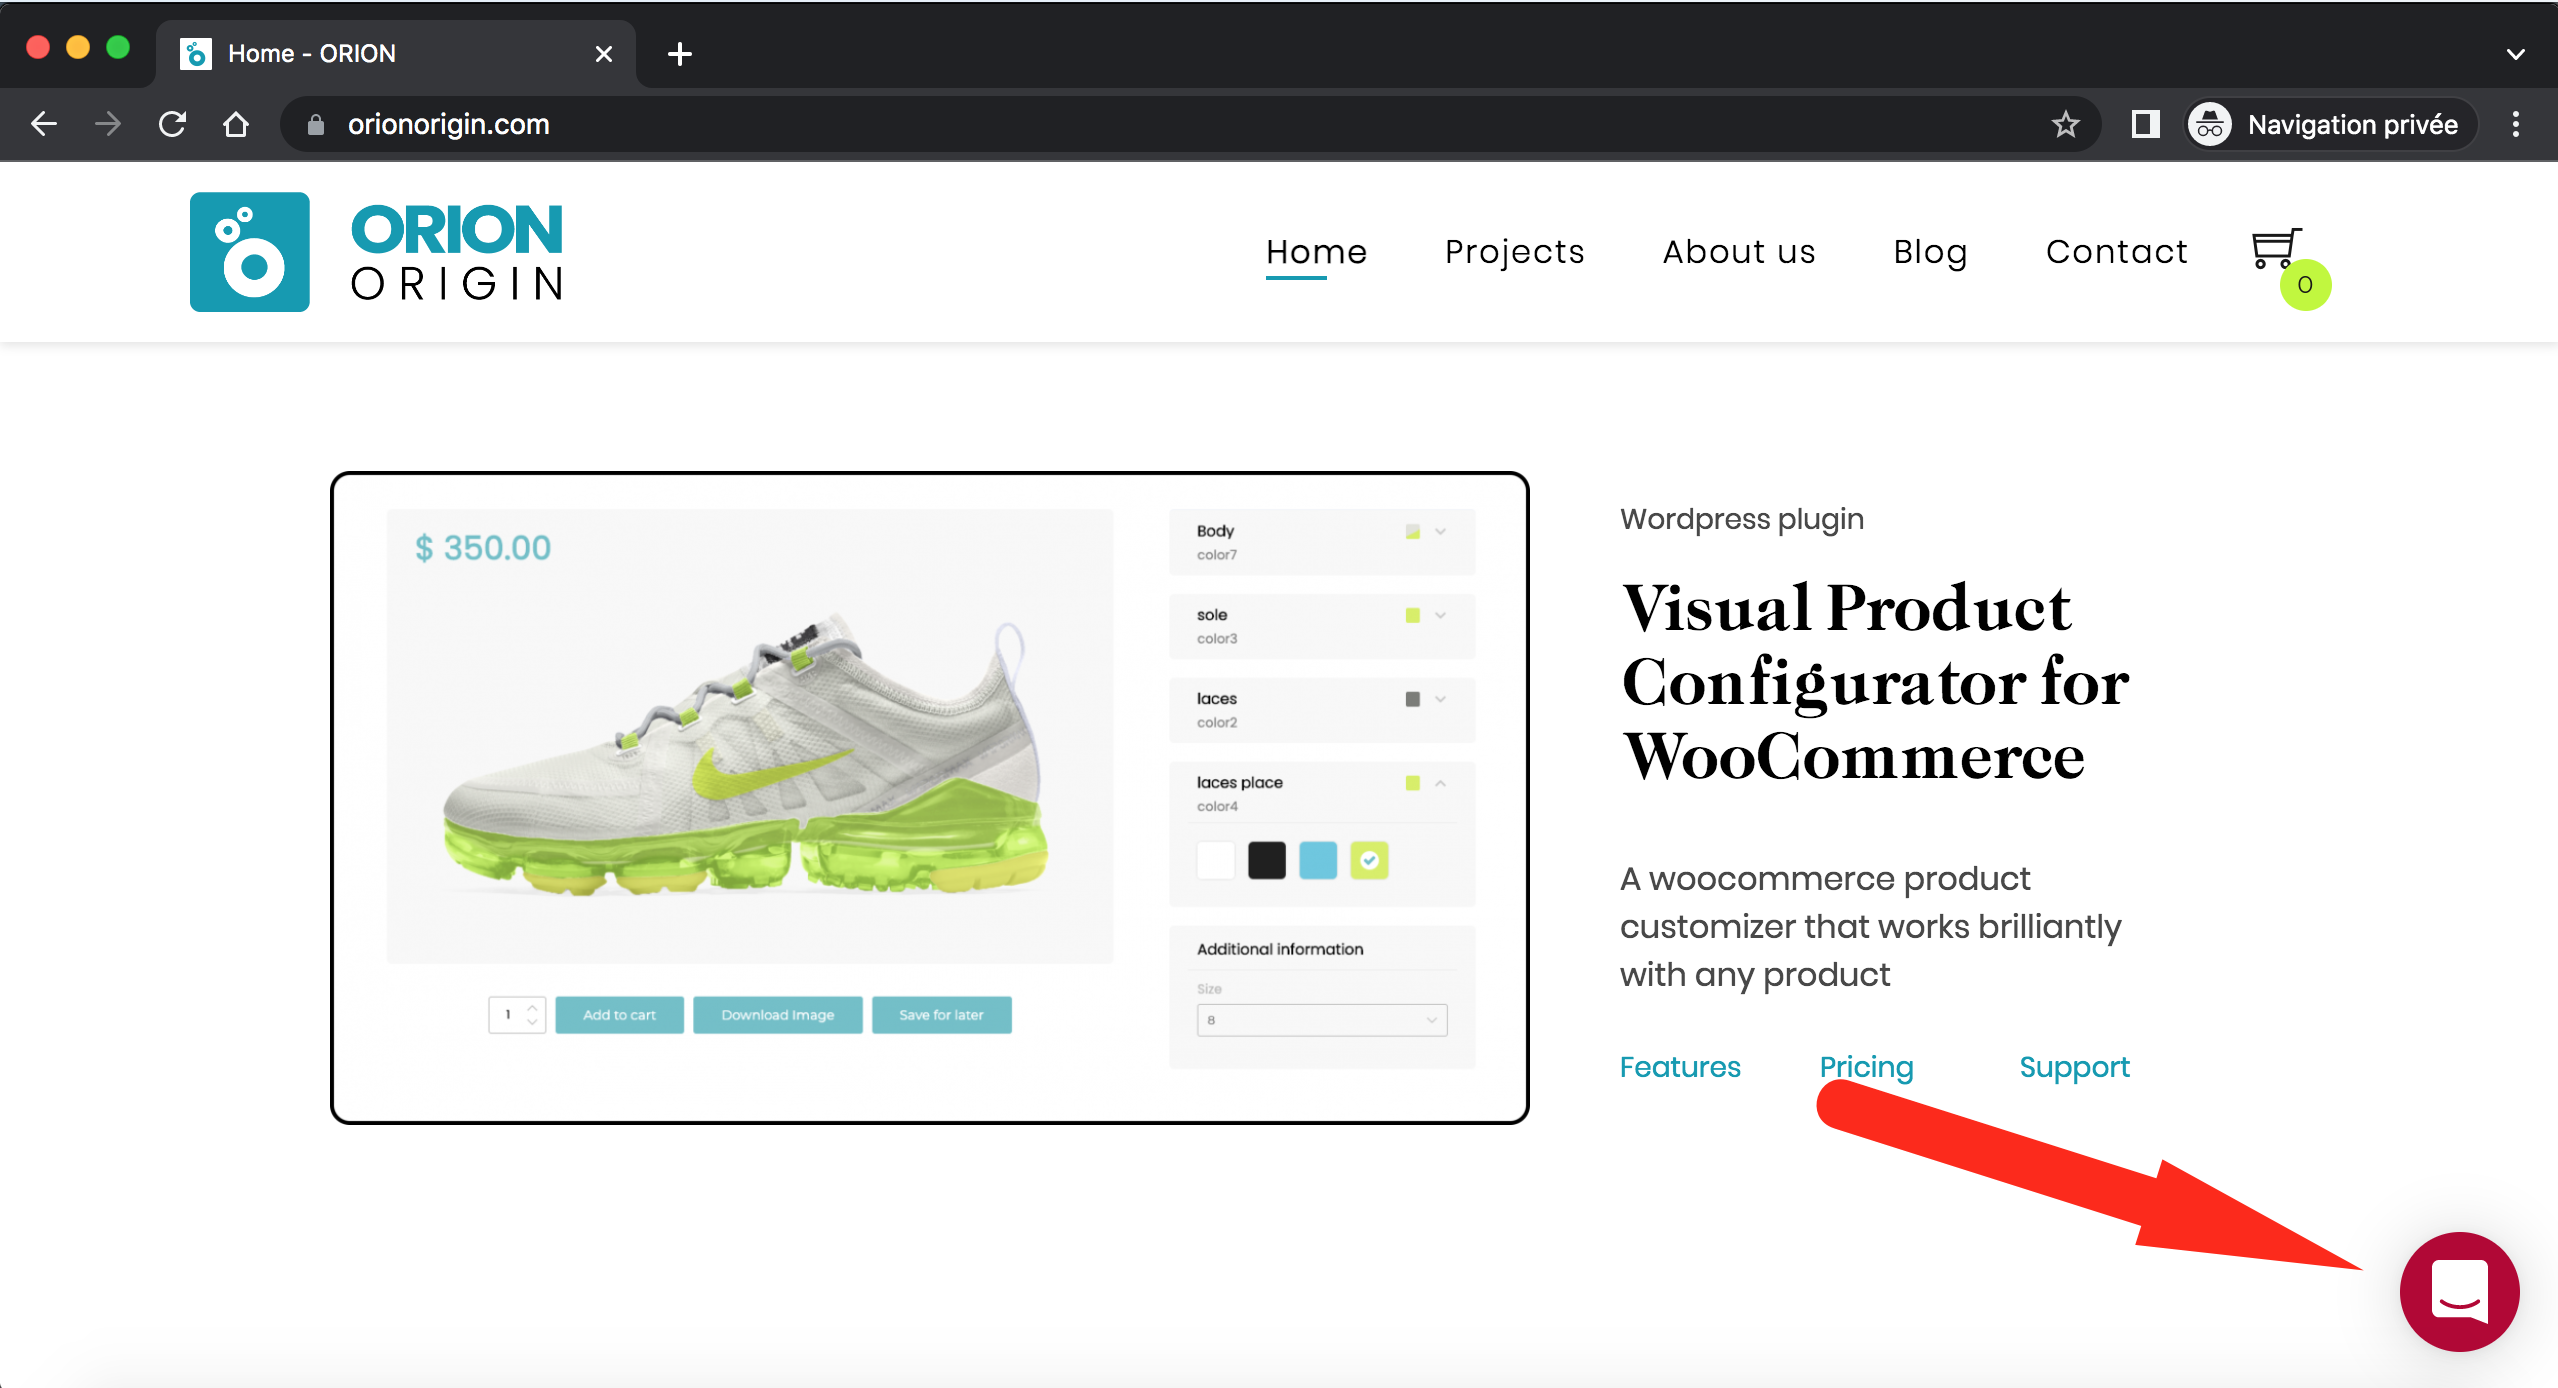Click the address bar URL

[x=449, y=125]
